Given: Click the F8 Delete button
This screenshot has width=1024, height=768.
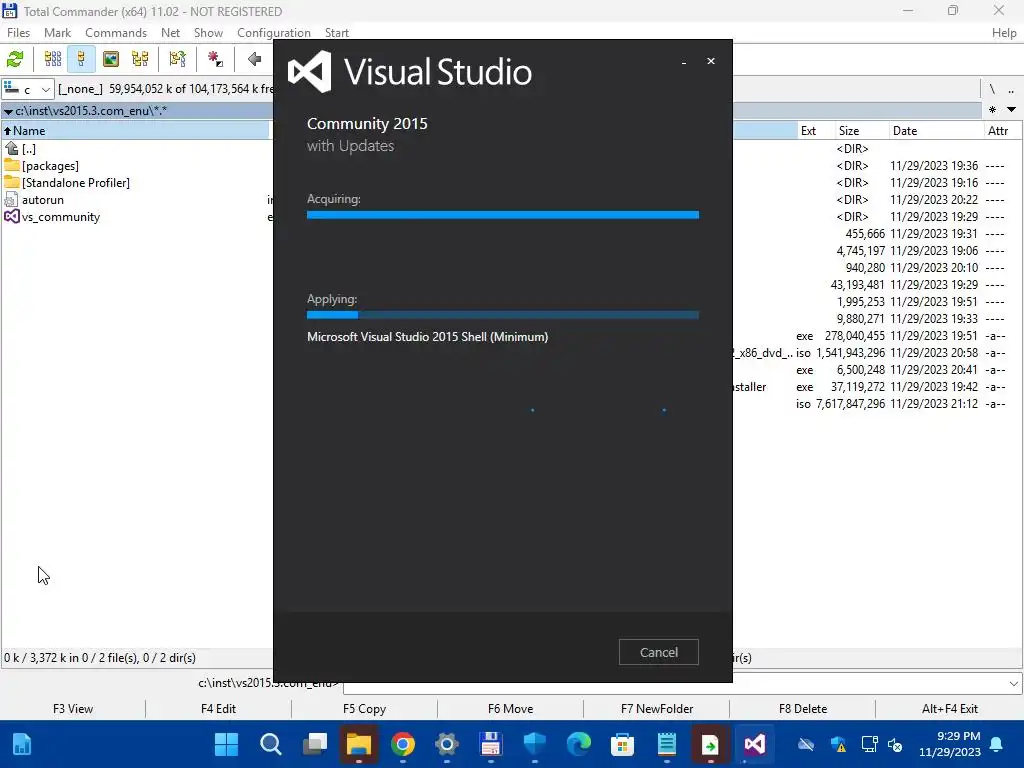Looking at the screenshot, I should pyautogui.click(x=803, y=709).
